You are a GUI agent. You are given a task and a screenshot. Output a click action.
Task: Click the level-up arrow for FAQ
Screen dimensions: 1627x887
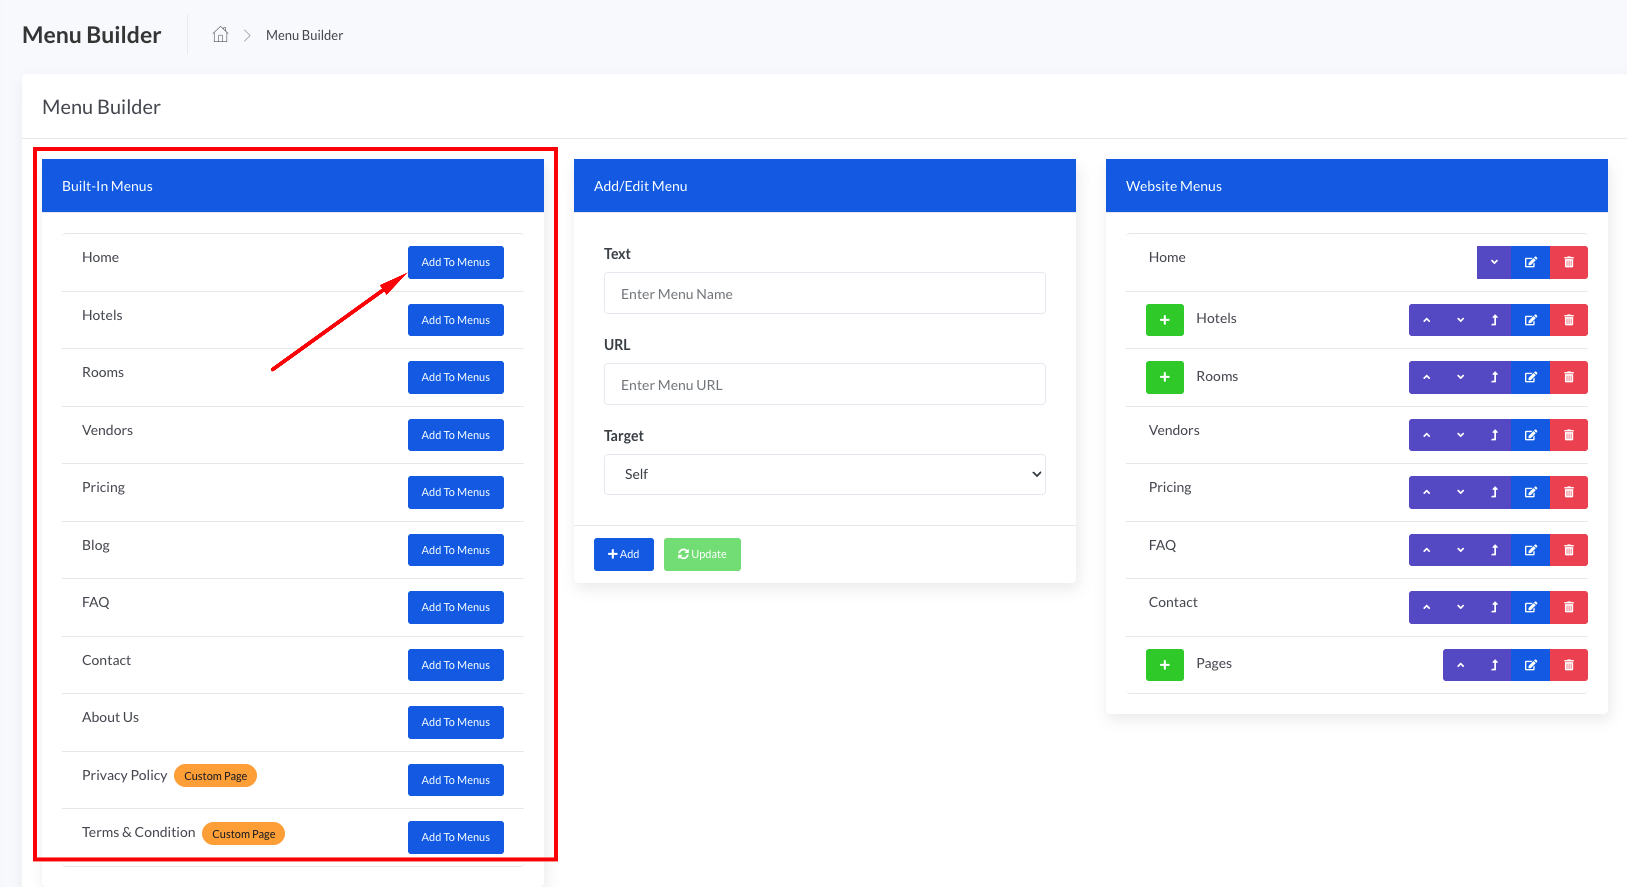(x=1494, y=550)
